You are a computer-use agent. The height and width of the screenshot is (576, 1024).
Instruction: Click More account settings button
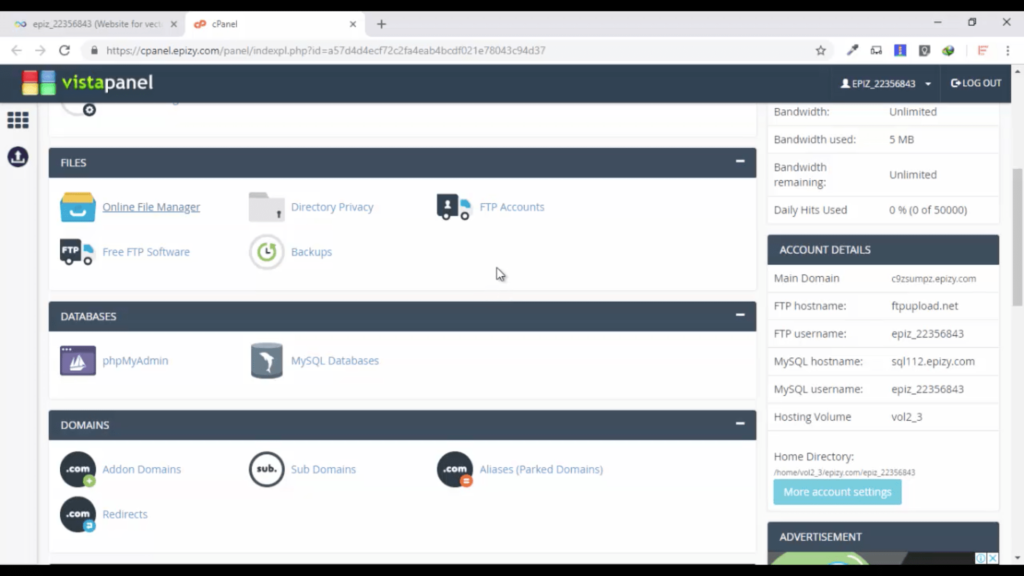[837, 492]
